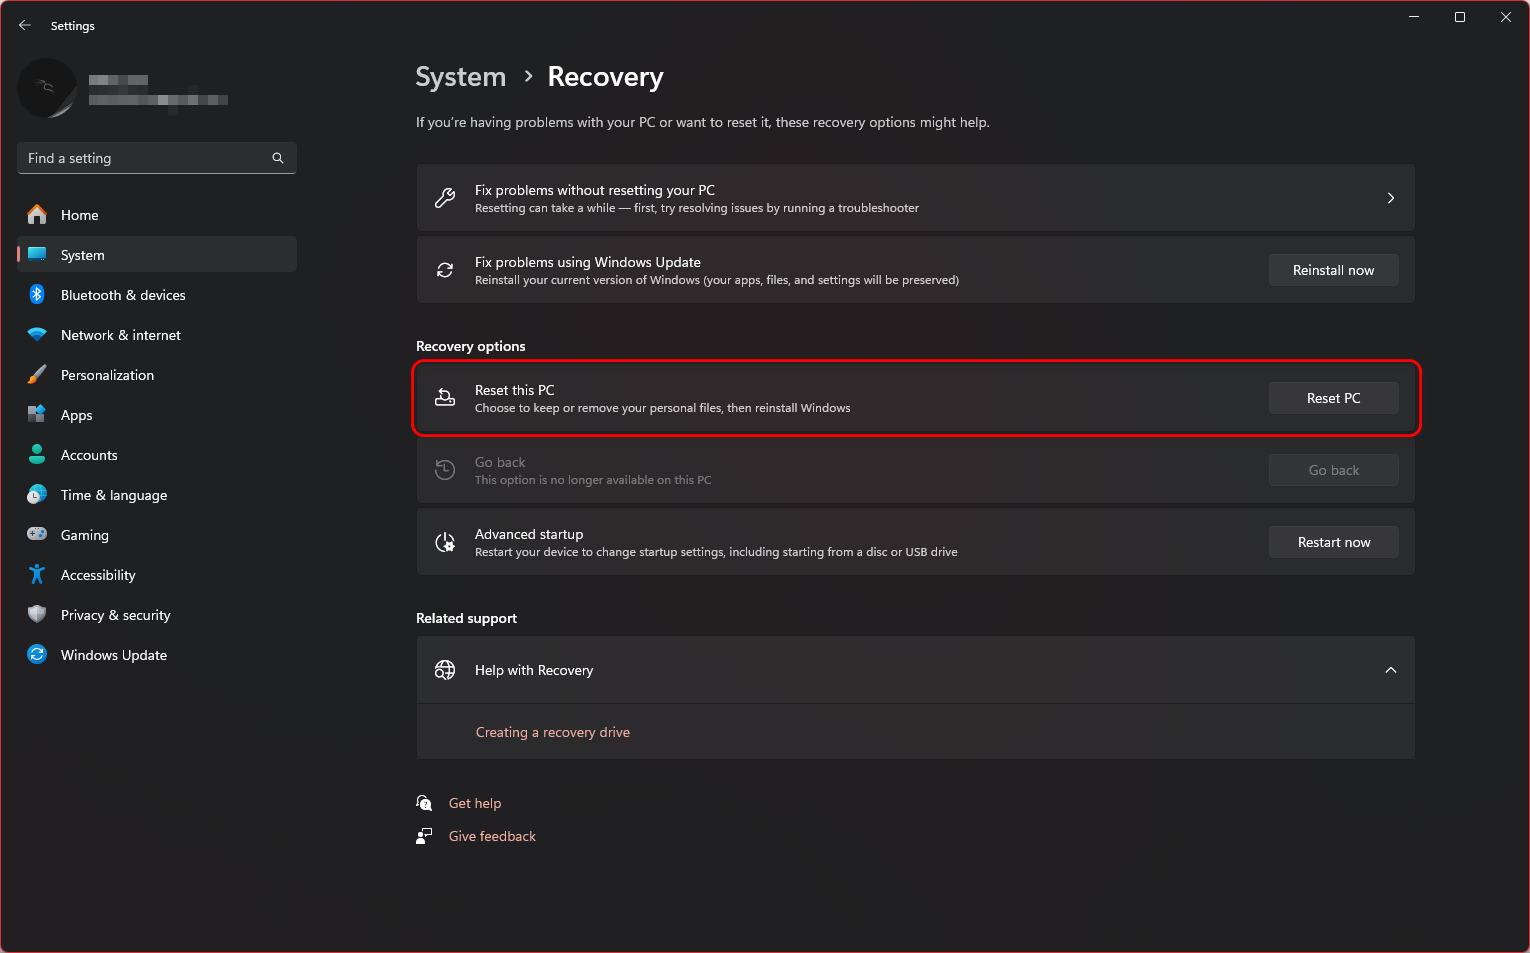Open the Accessibility figure icon
This screenshot has height=953, width=1530.
pyautogui.click(x=37, y=575)
